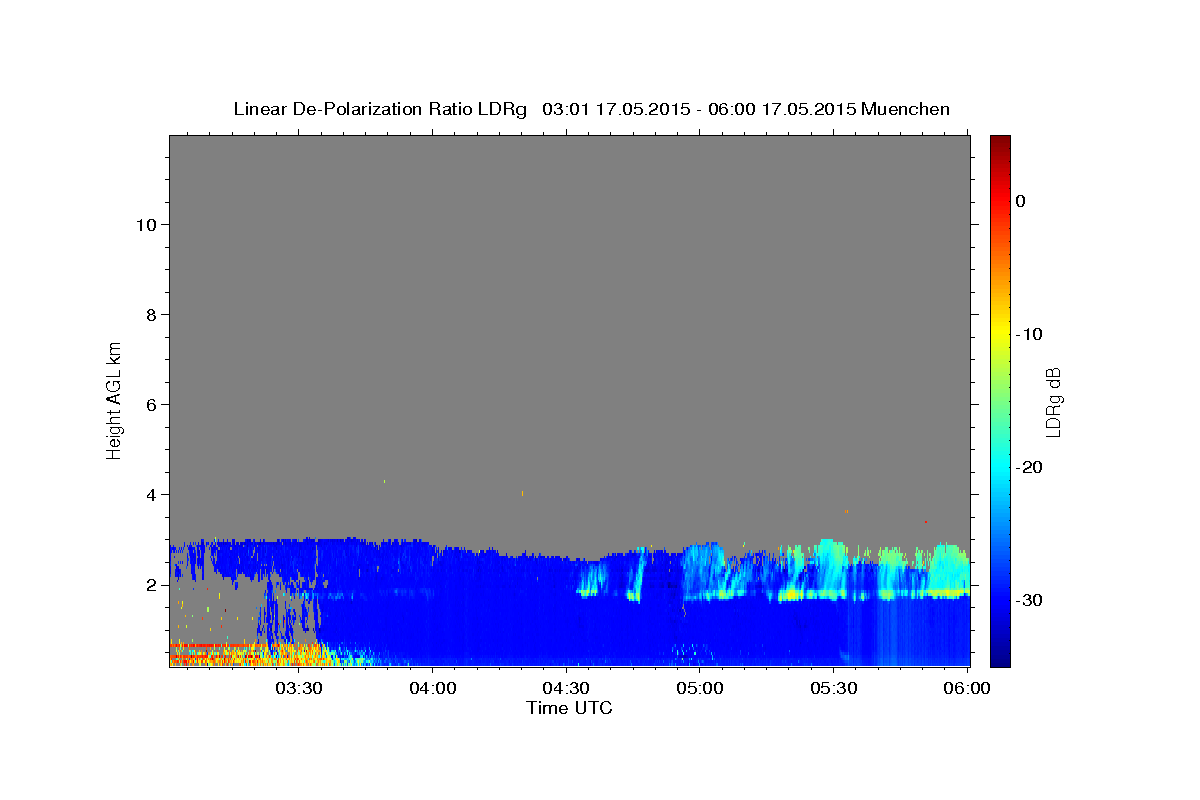Screen dimensions: 1200x800
Task: Click the height tick label 4
Action: (150, 495)
